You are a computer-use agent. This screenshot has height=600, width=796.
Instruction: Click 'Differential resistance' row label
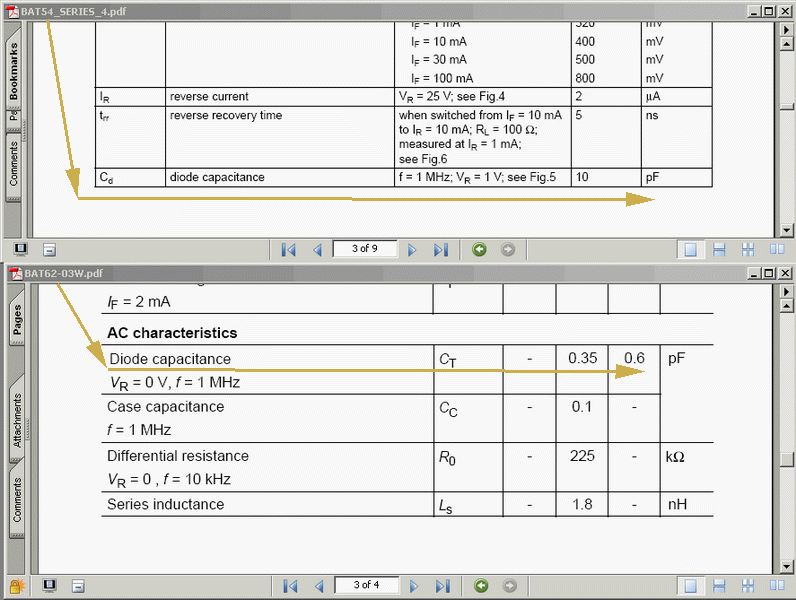pos(178,456)
